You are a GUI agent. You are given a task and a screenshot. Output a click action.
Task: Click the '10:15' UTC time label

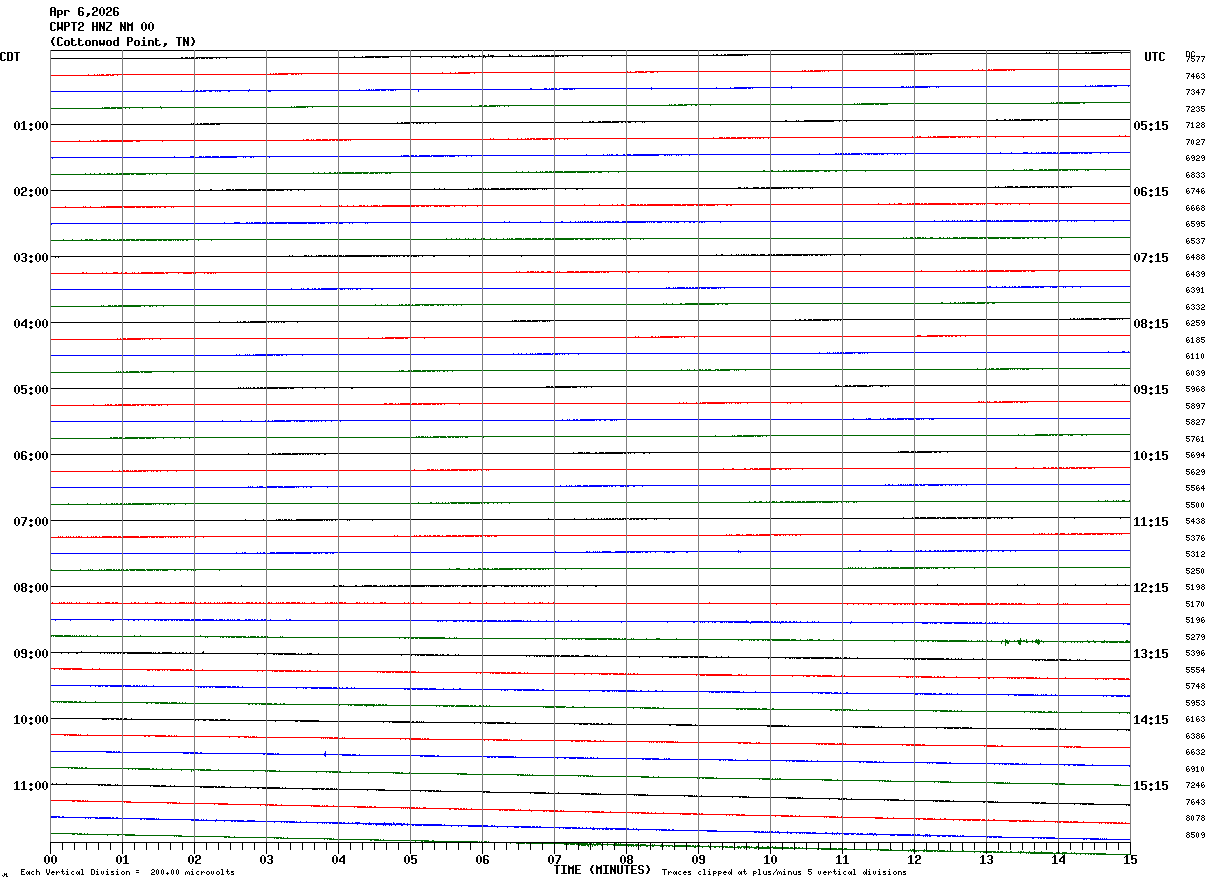click(x=1151, y=456)
